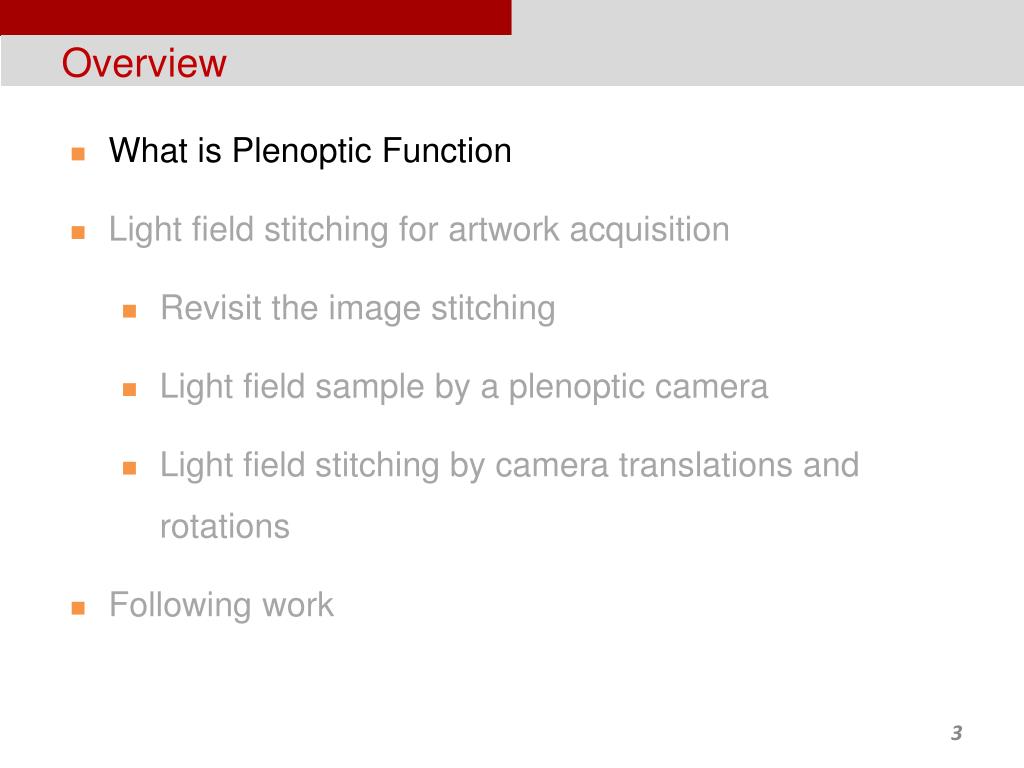Select the Light field sample by a plenoptic camera line
The height and width of the screenshot is (768, 1024).
tap(464, 387)
